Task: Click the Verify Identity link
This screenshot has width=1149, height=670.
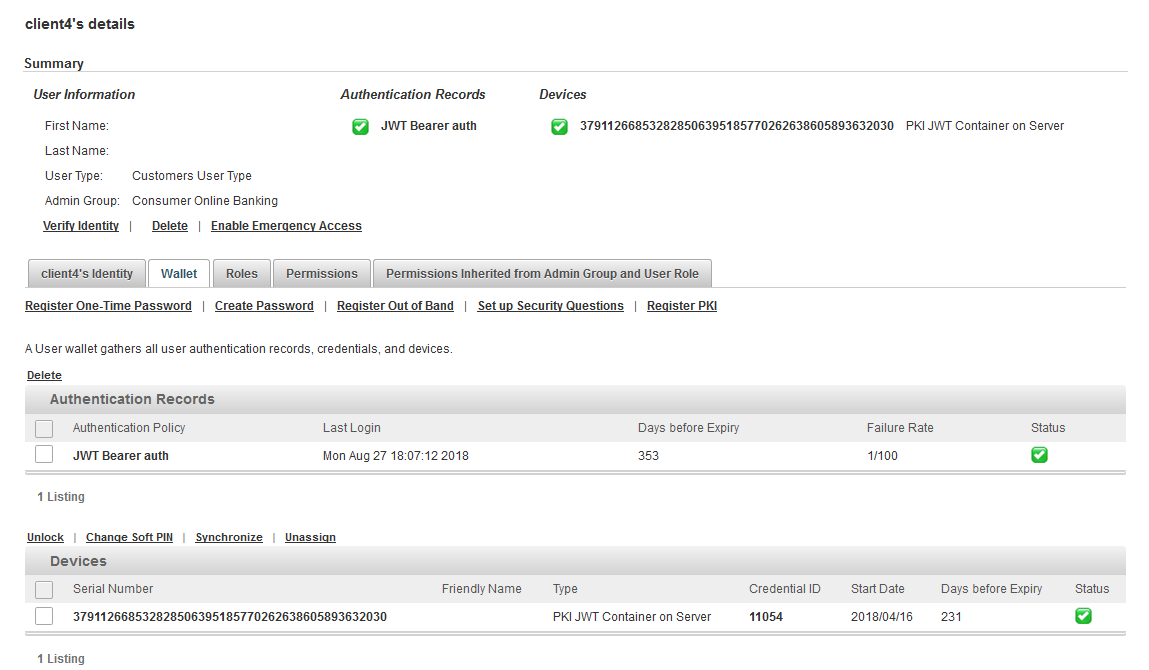Action: [x=80, y=225]
